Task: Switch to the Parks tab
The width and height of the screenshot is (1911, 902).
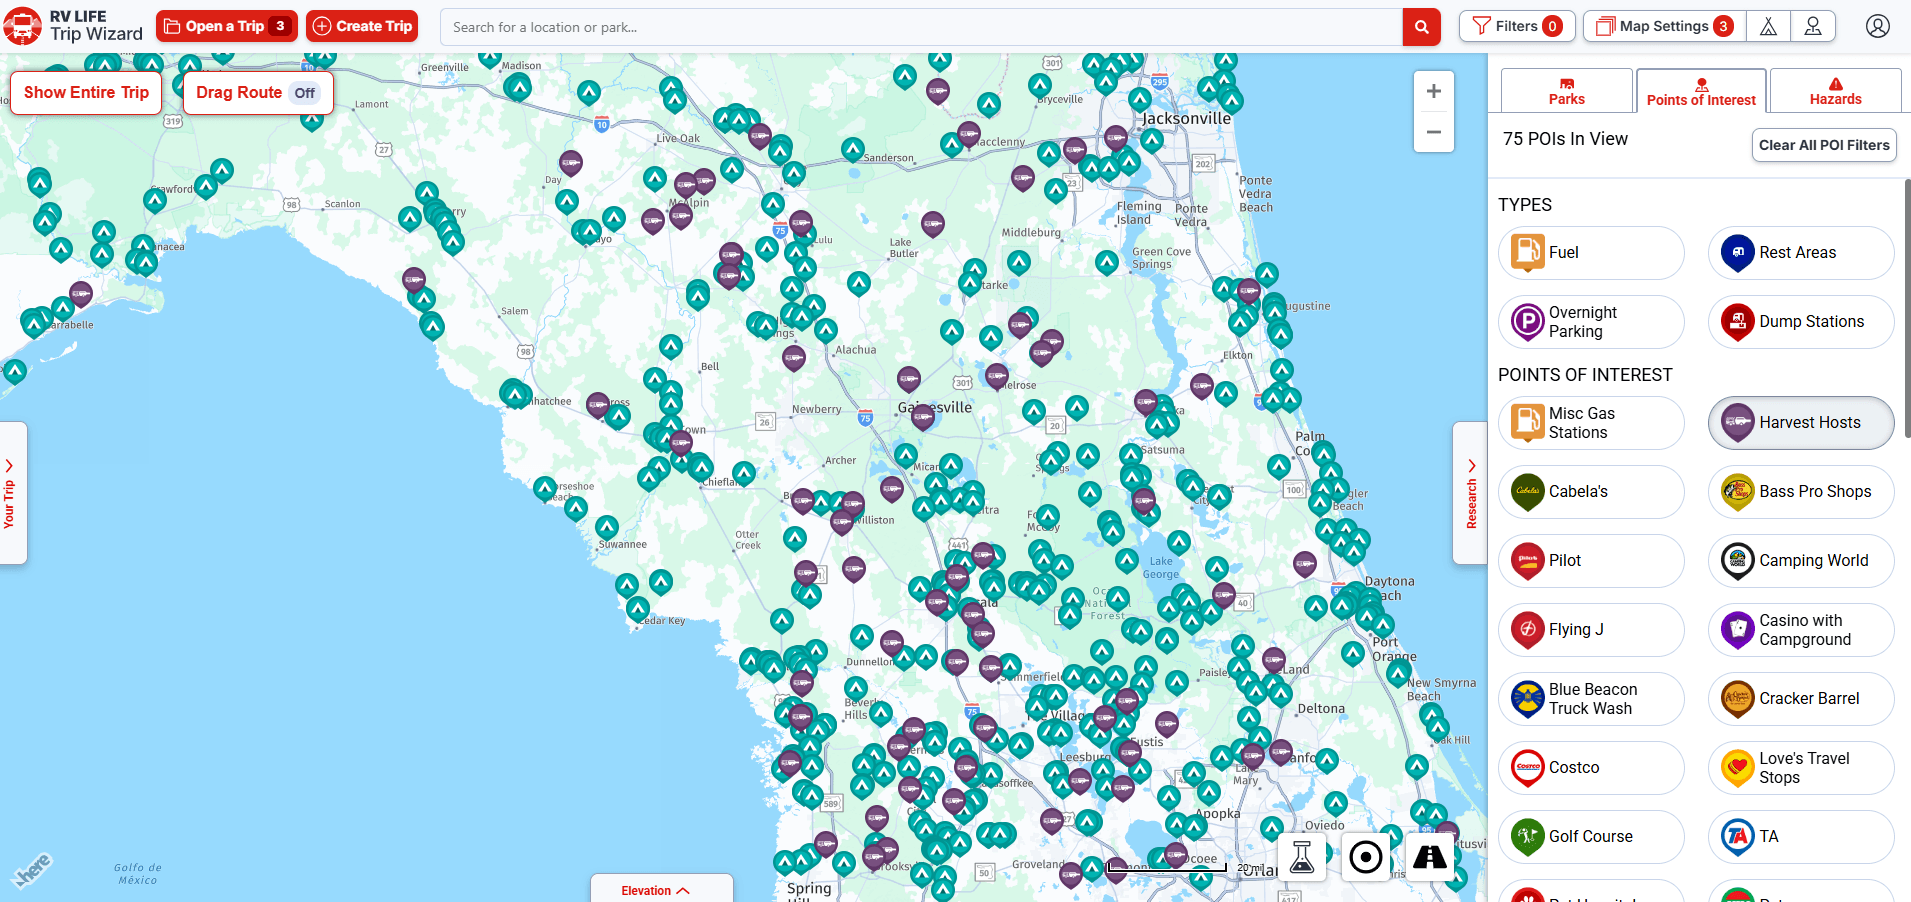Action: tap(1566, 91)
